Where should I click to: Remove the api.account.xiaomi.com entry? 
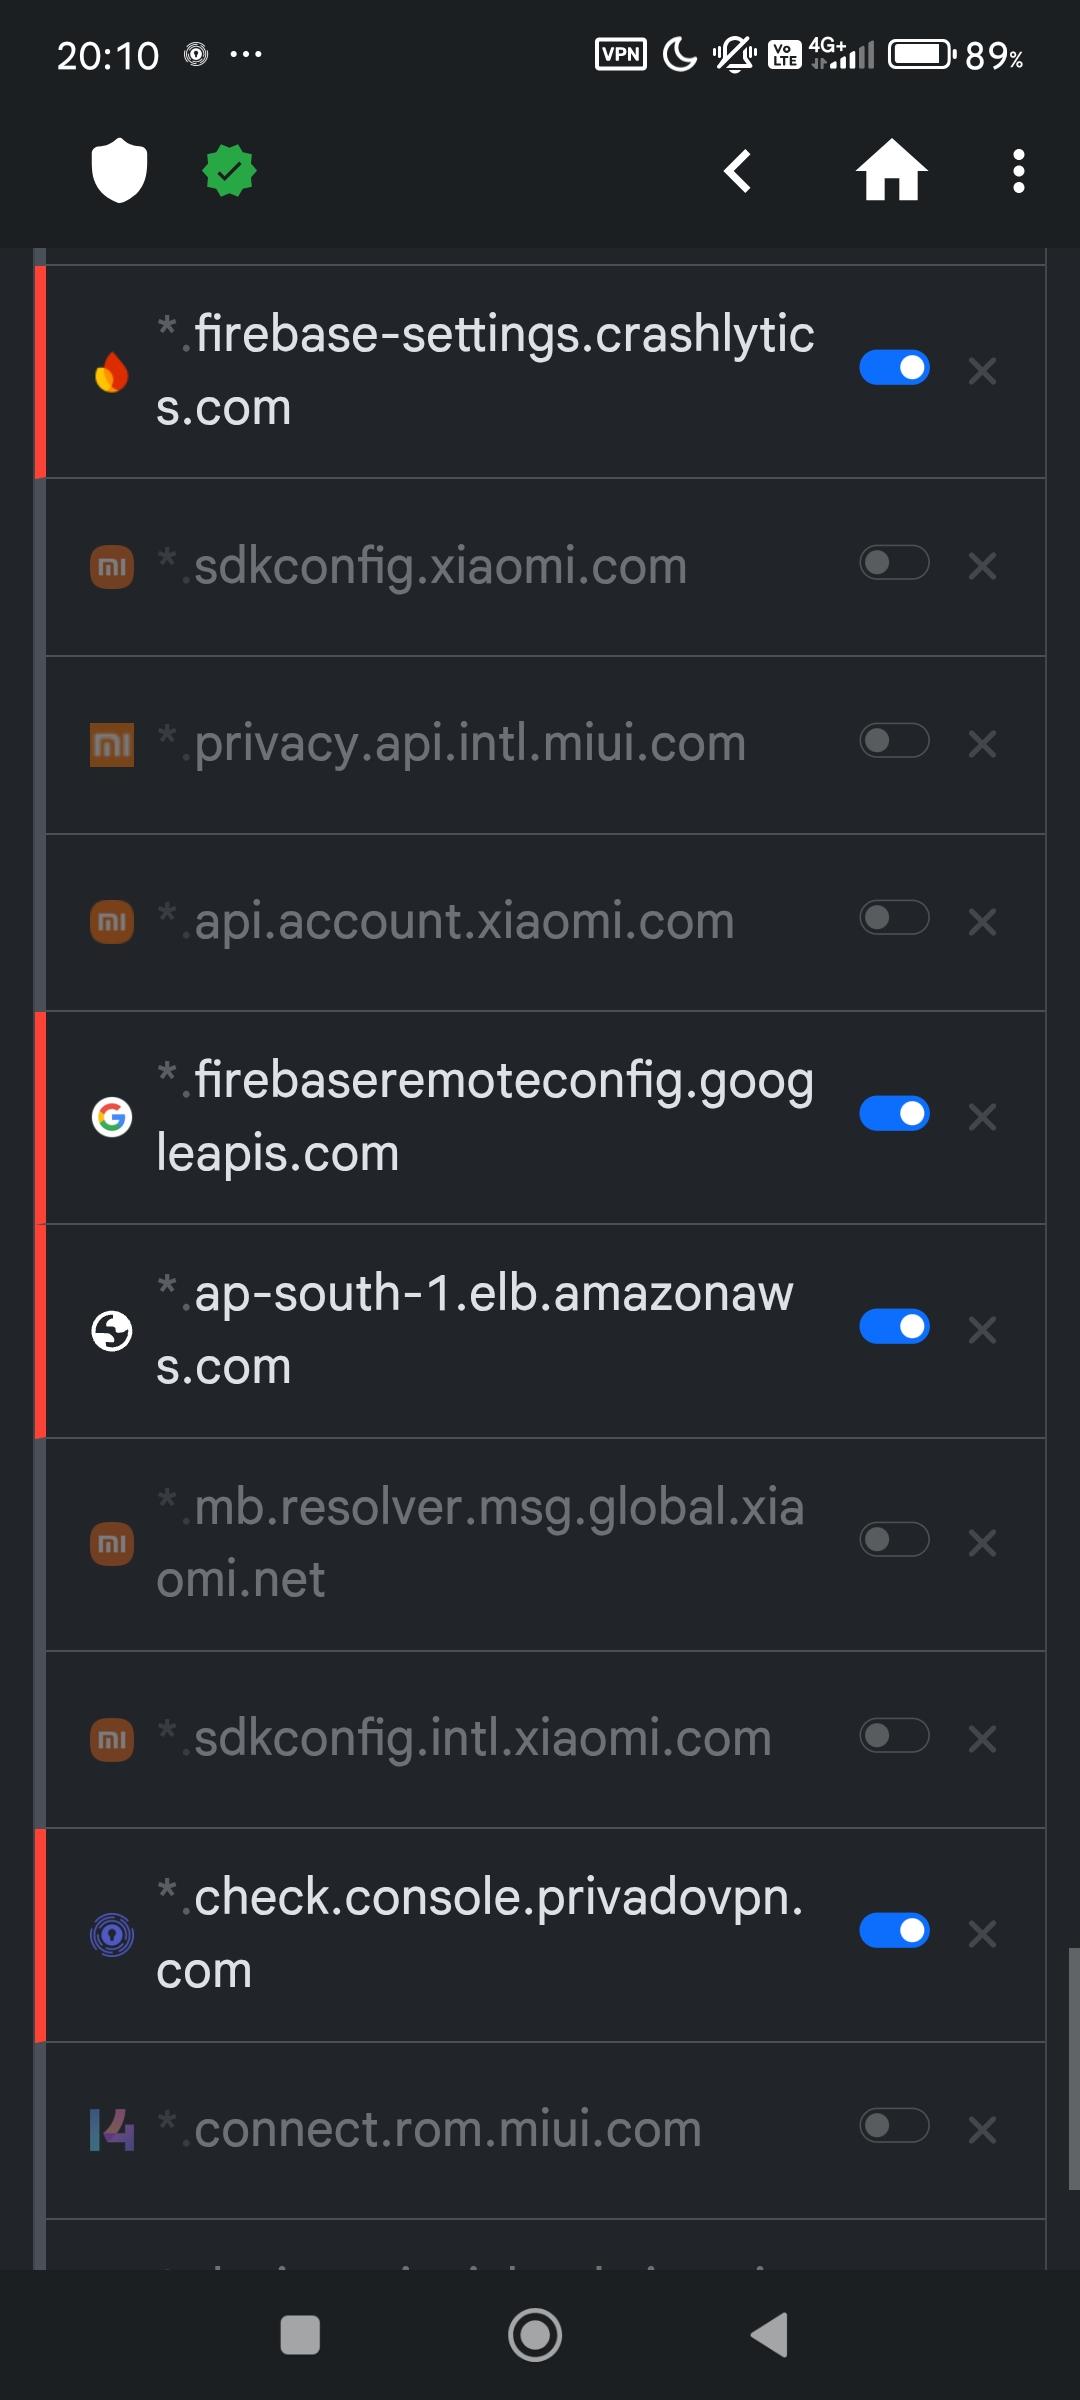coord(983,921)
